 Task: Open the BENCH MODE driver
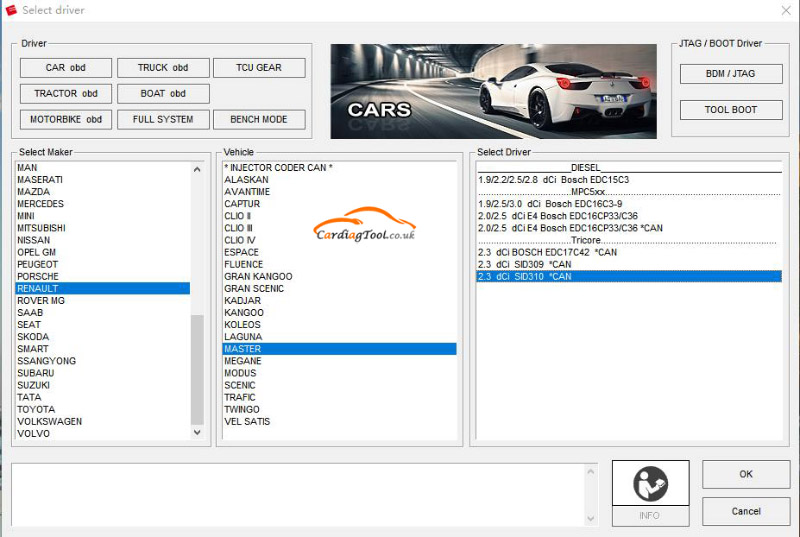tap(259, 120)
